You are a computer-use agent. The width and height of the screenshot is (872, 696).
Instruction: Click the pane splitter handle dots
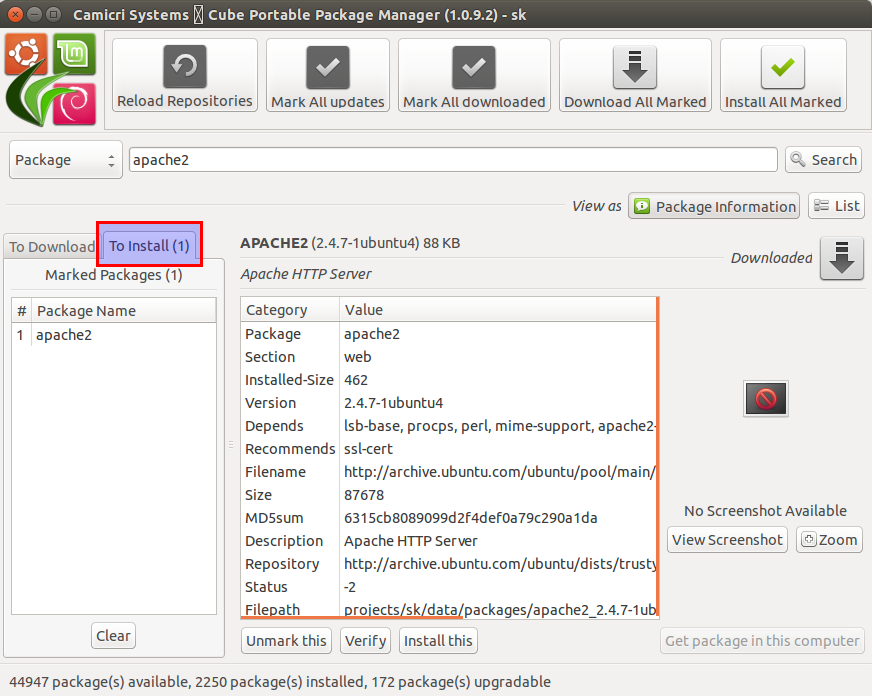coord(231,445)
